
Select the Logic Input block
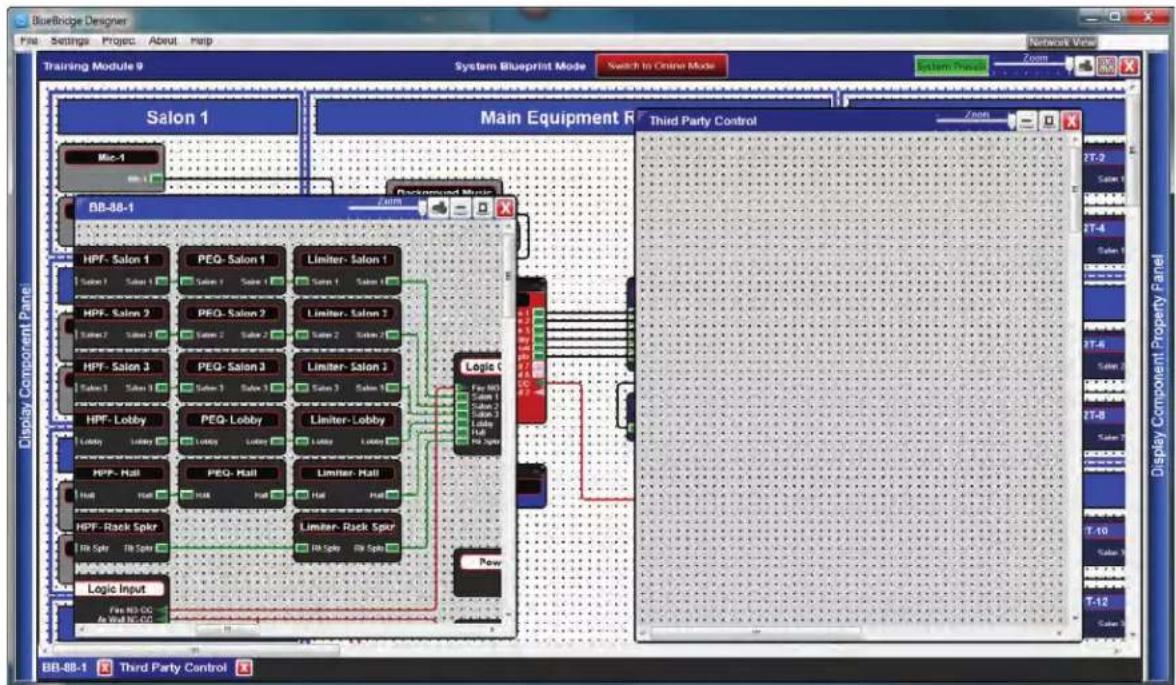[122, 599]
